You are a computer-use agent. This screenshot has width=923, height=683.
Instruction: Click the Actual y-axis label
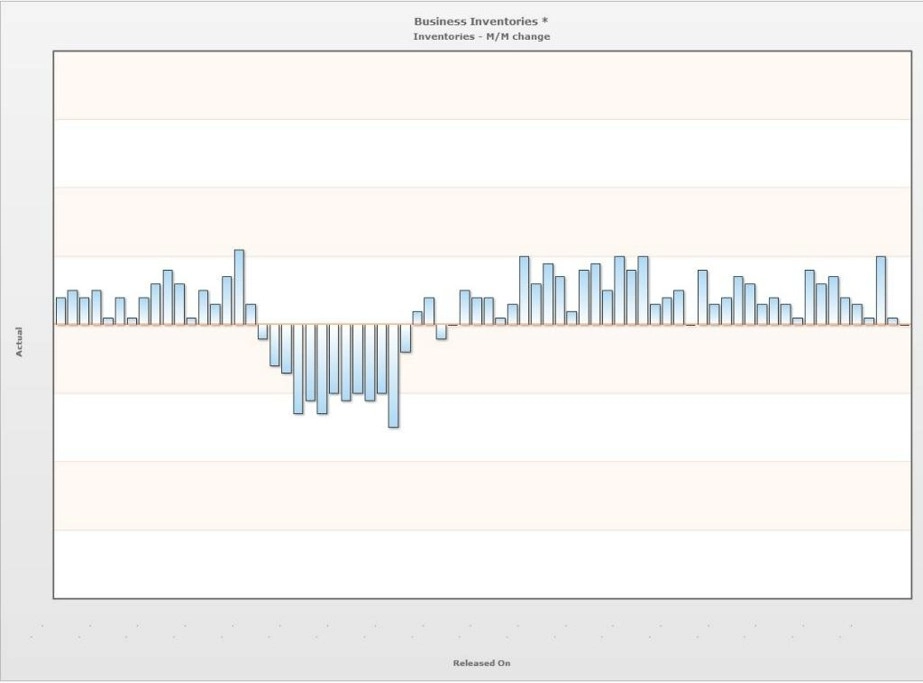point(19,342)
